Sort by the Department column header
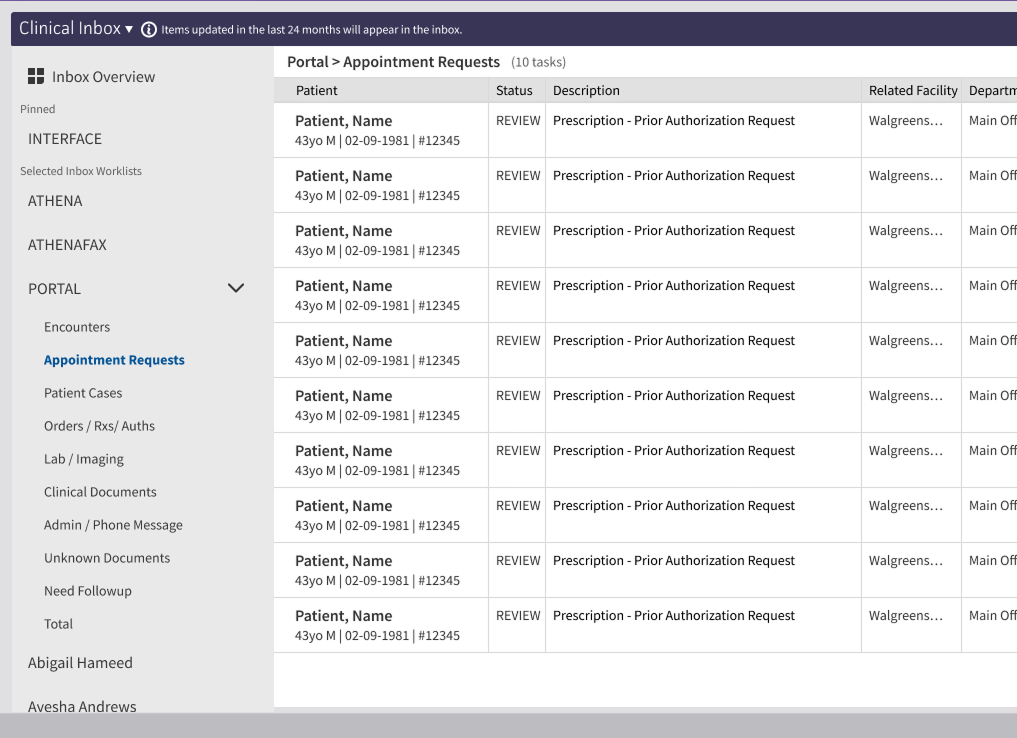This screenshot has height=738, width=1017. coord(992,91)
